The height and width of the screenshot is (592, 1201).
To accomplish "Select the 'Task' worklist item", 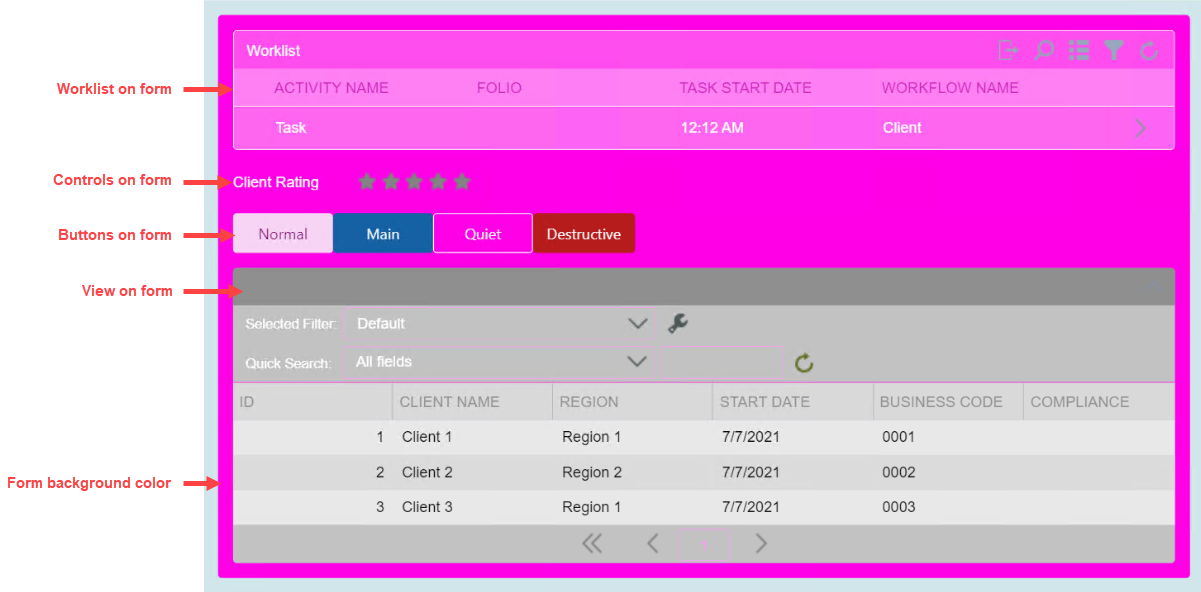I will (x=704, y=128).
